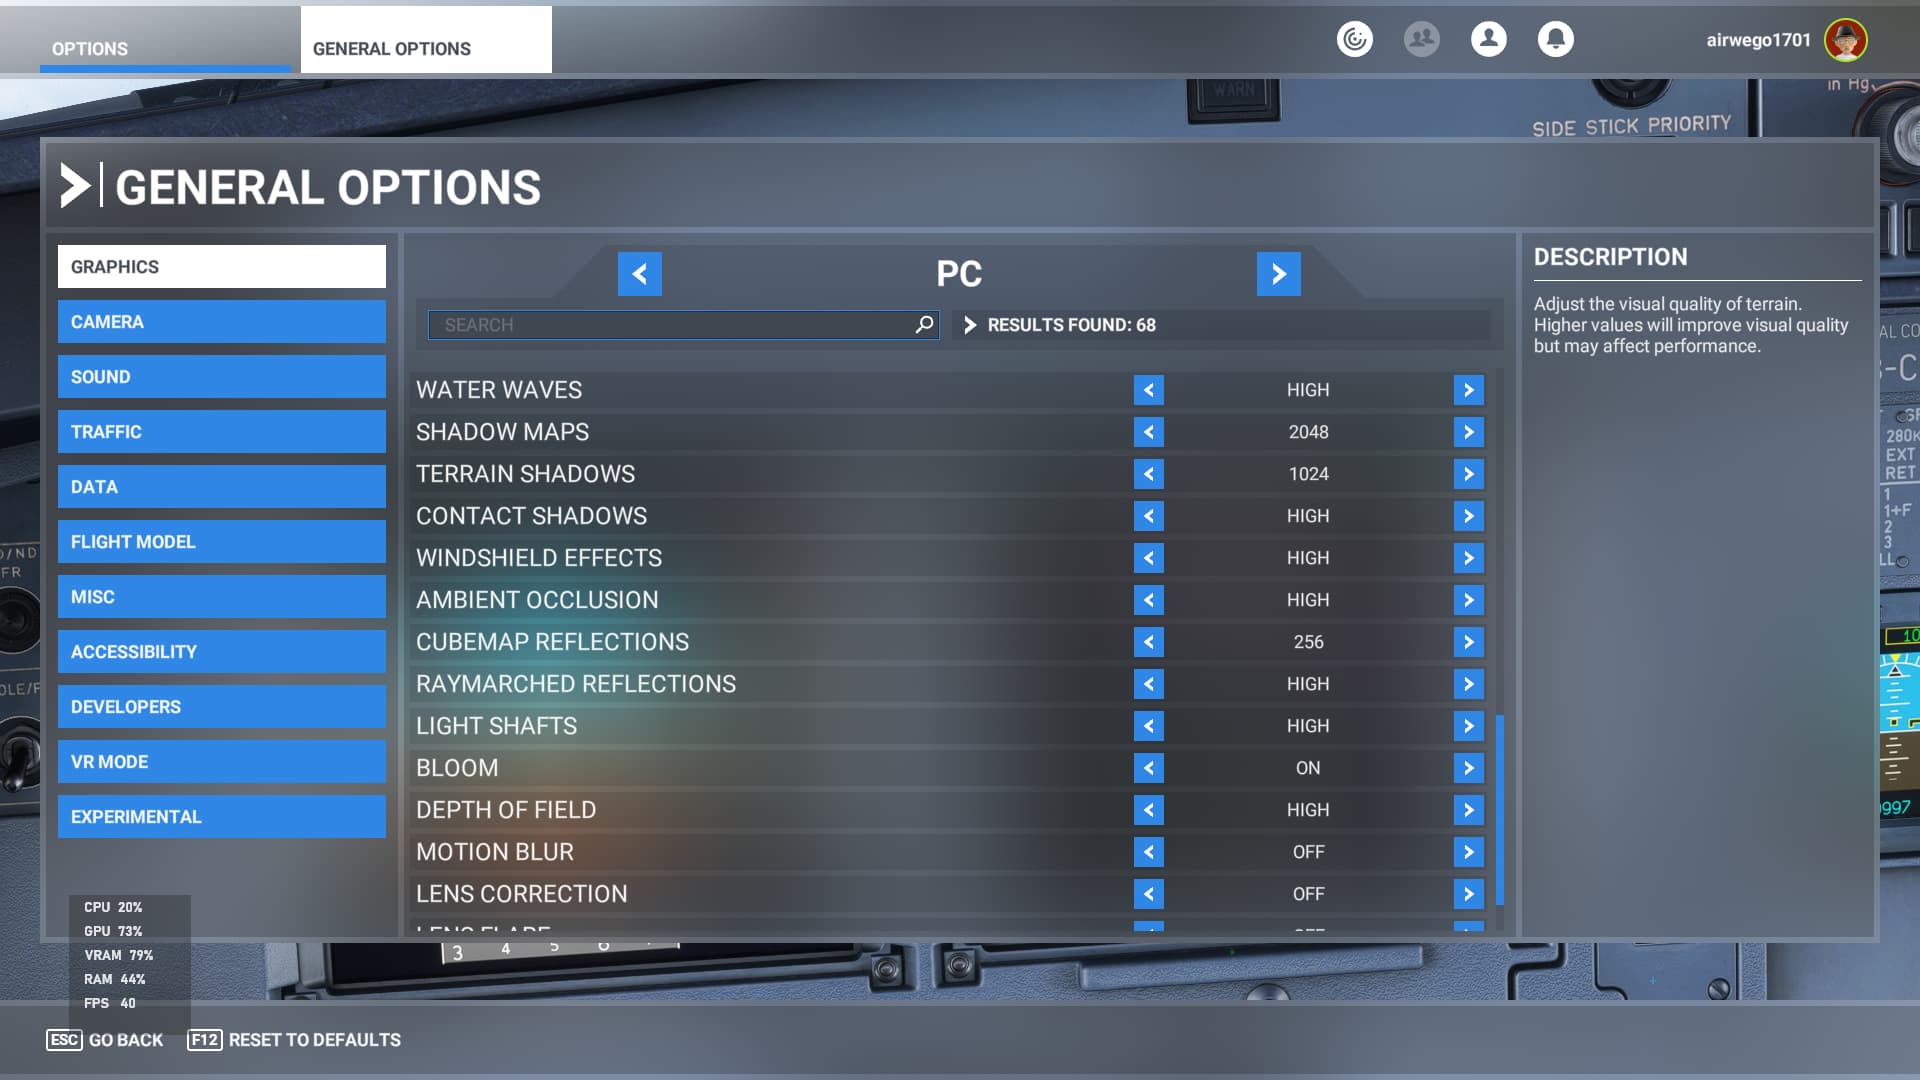Image resolution: width=1920 pixels, height=1080 pixels.
Task: Open the Experimental category
Action: [x=222, y=817]
